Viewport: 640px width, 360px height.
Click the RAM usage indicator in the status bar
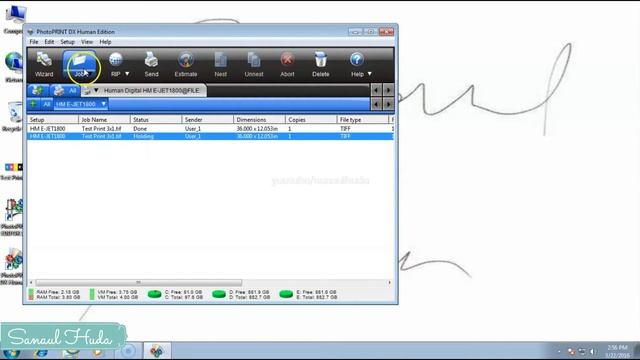click(x=31, y=294)
